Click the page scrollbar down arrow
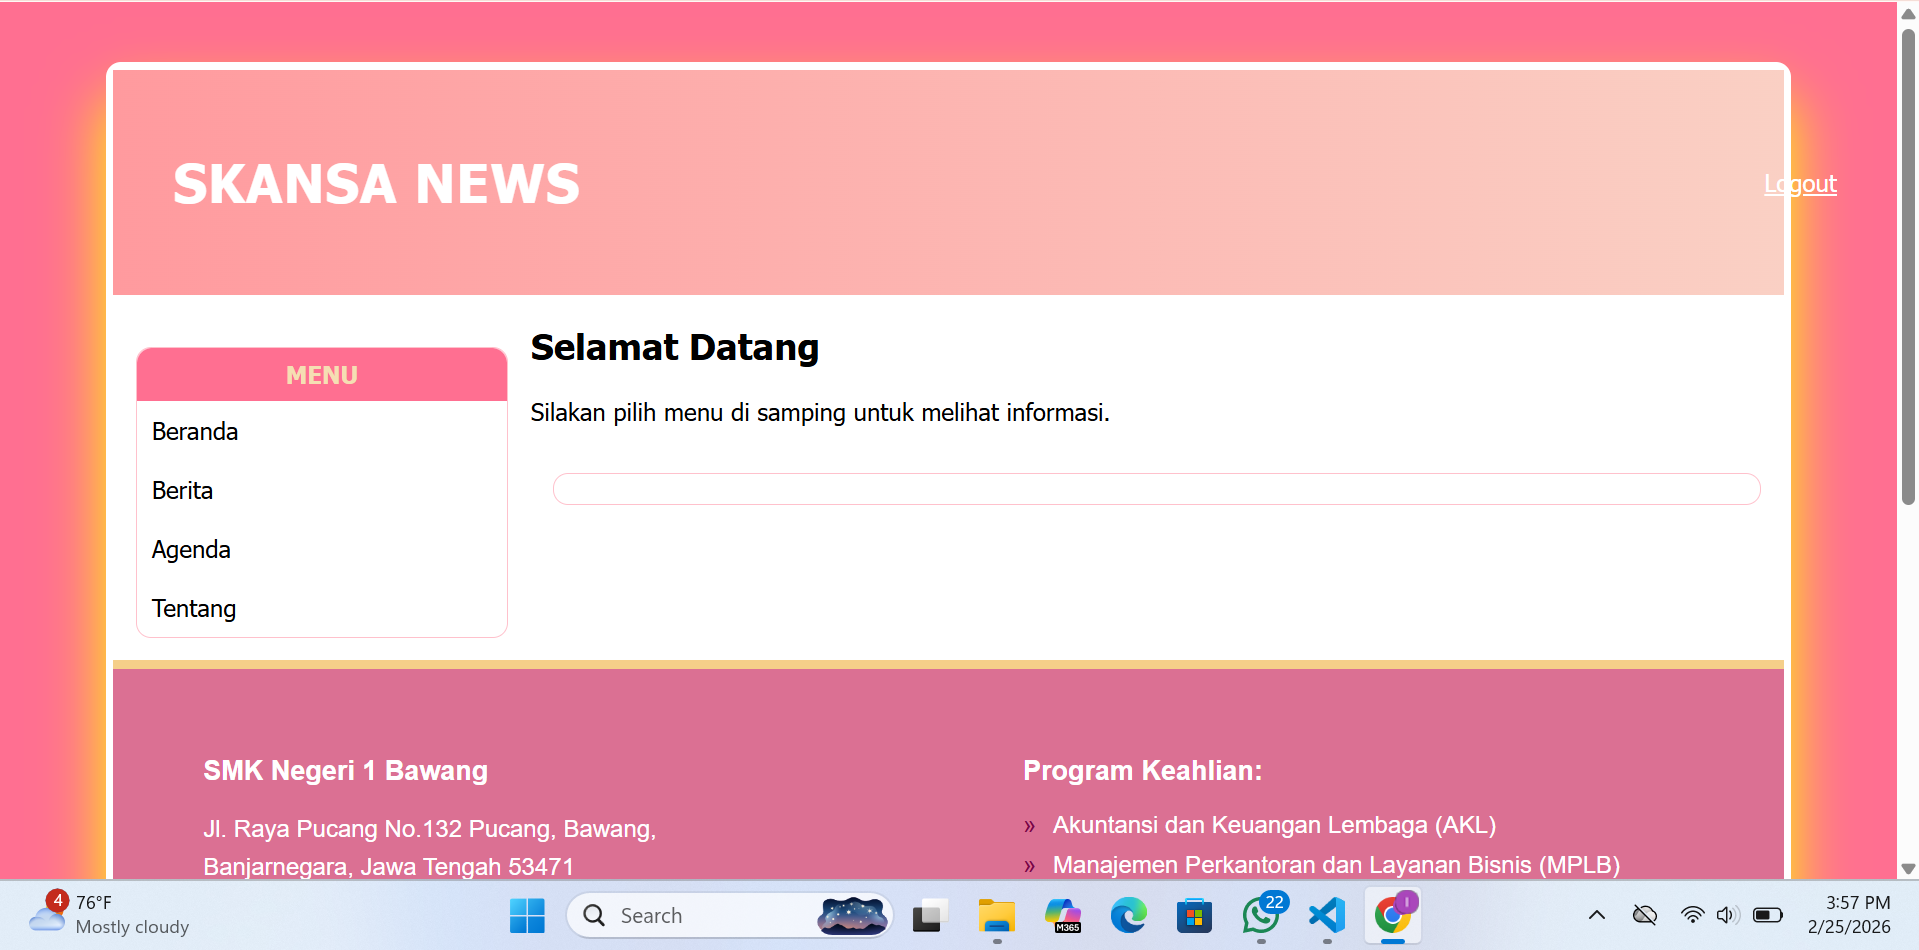Screen dimensions: 1919x950 (x=1908, y=869)
